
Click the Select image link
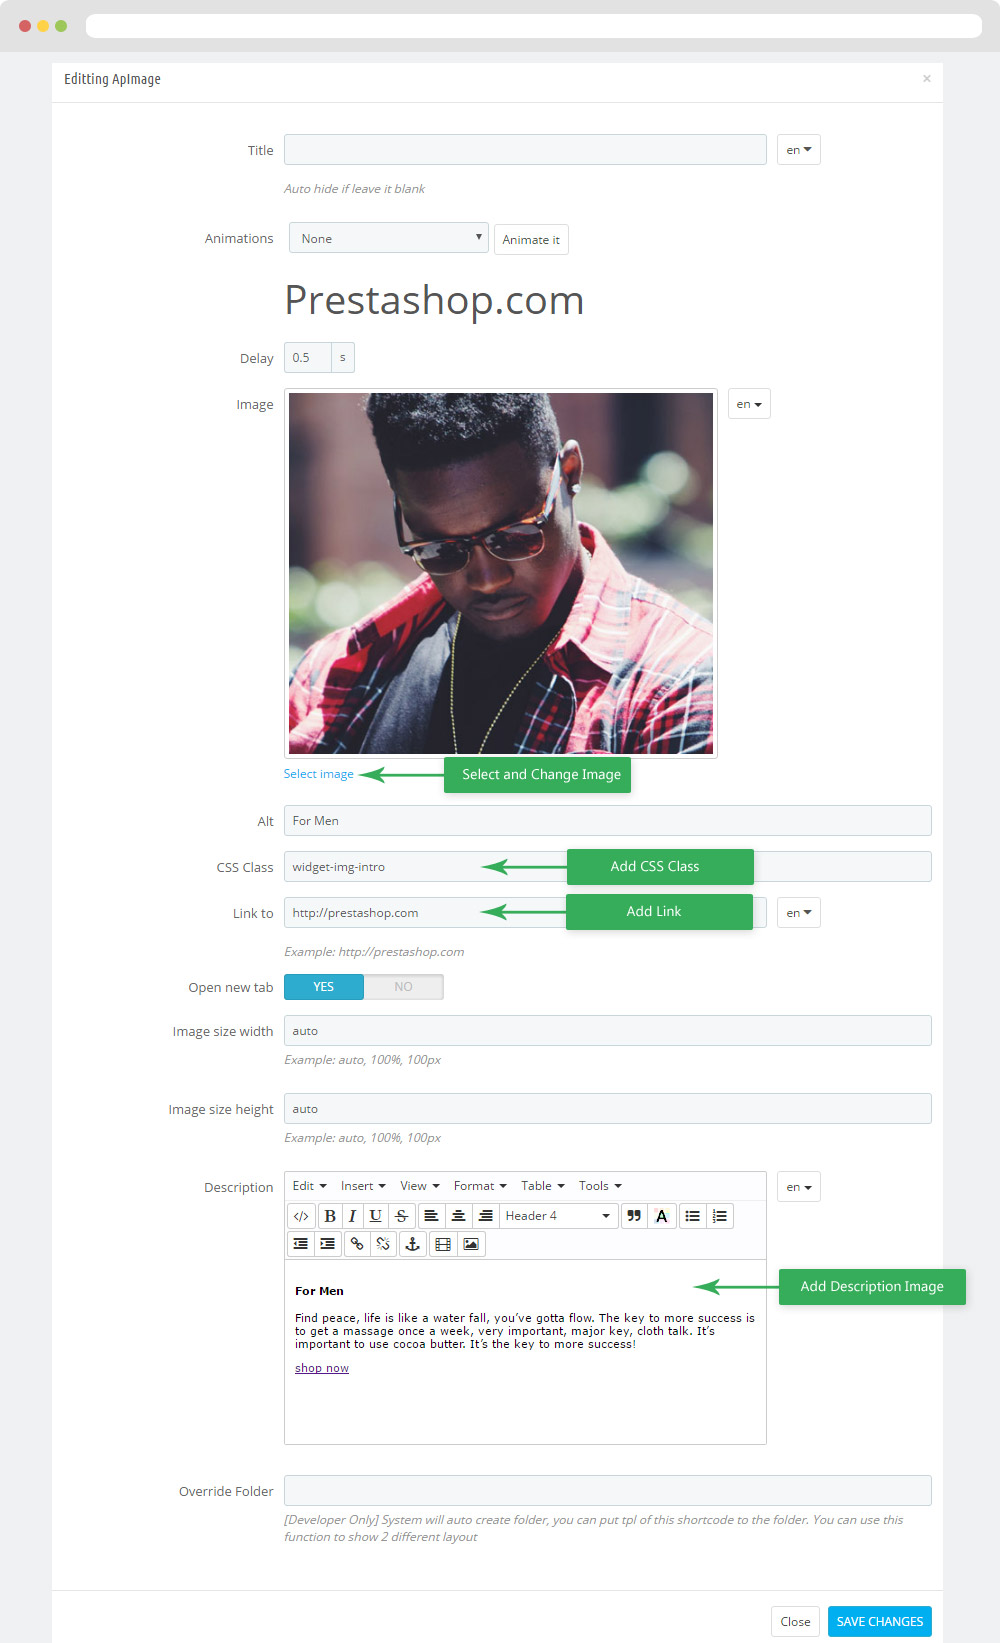tap(319, 774)
